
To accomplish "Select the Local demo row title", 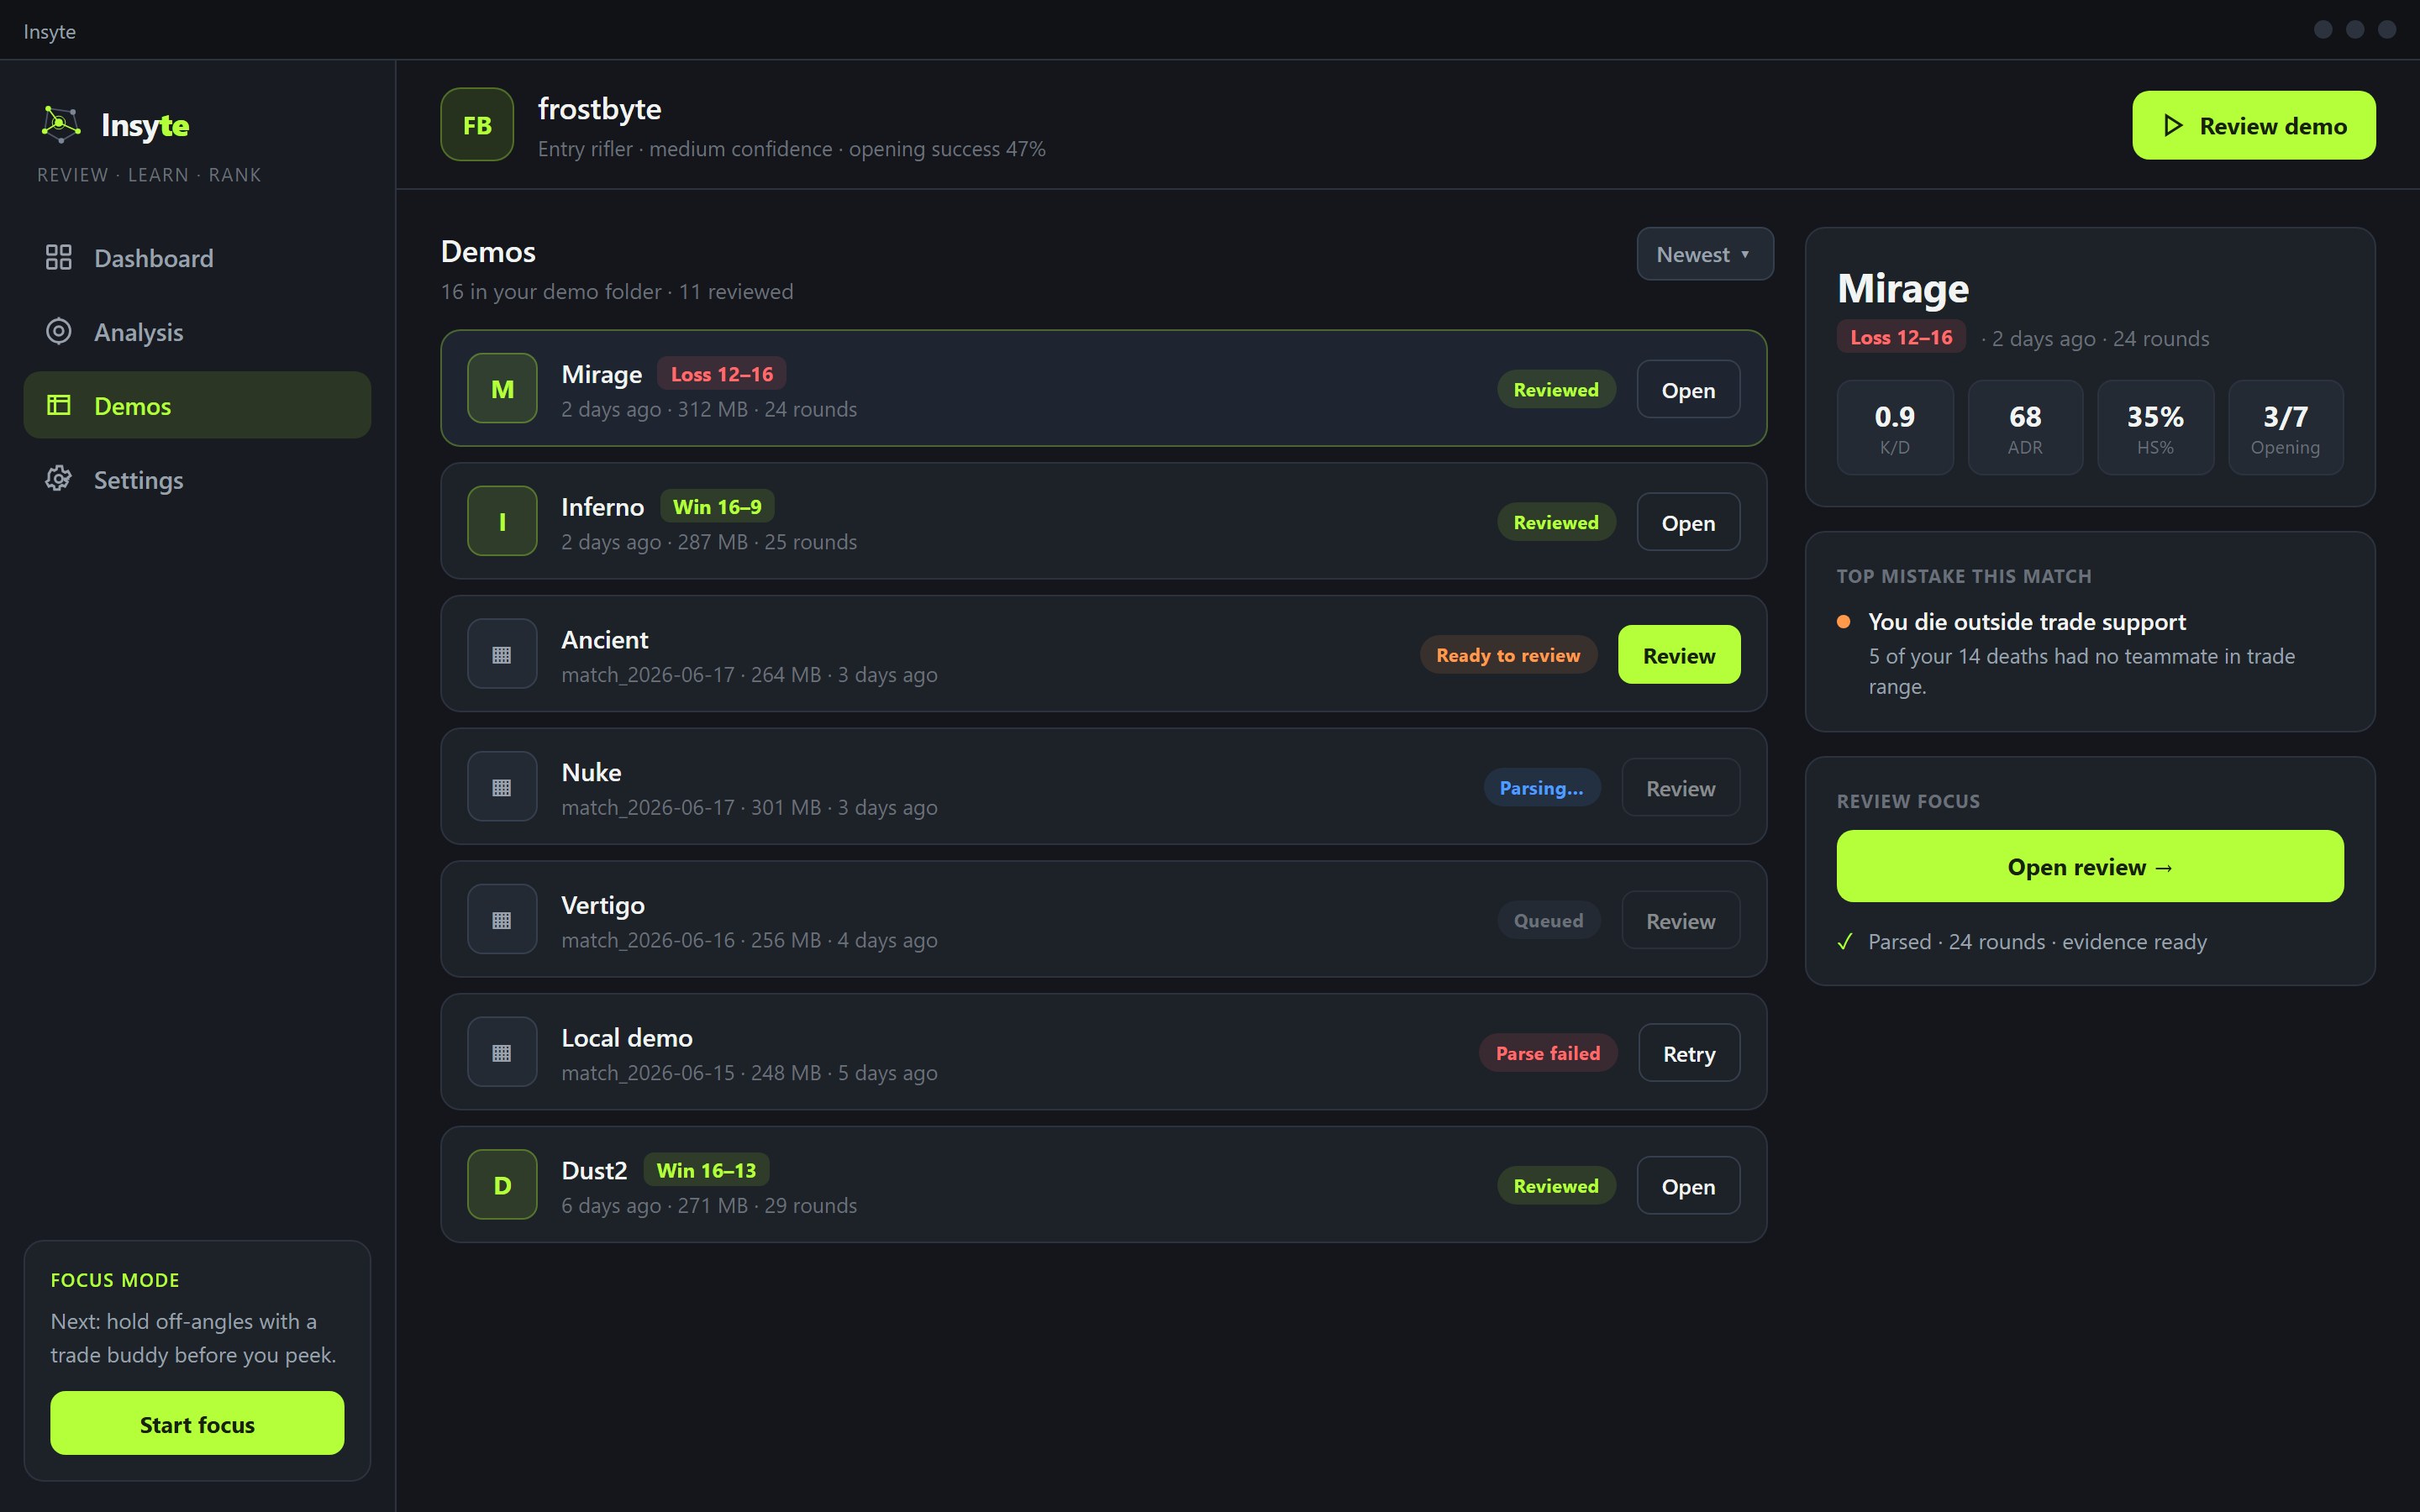I will [x=626, y=1038].
